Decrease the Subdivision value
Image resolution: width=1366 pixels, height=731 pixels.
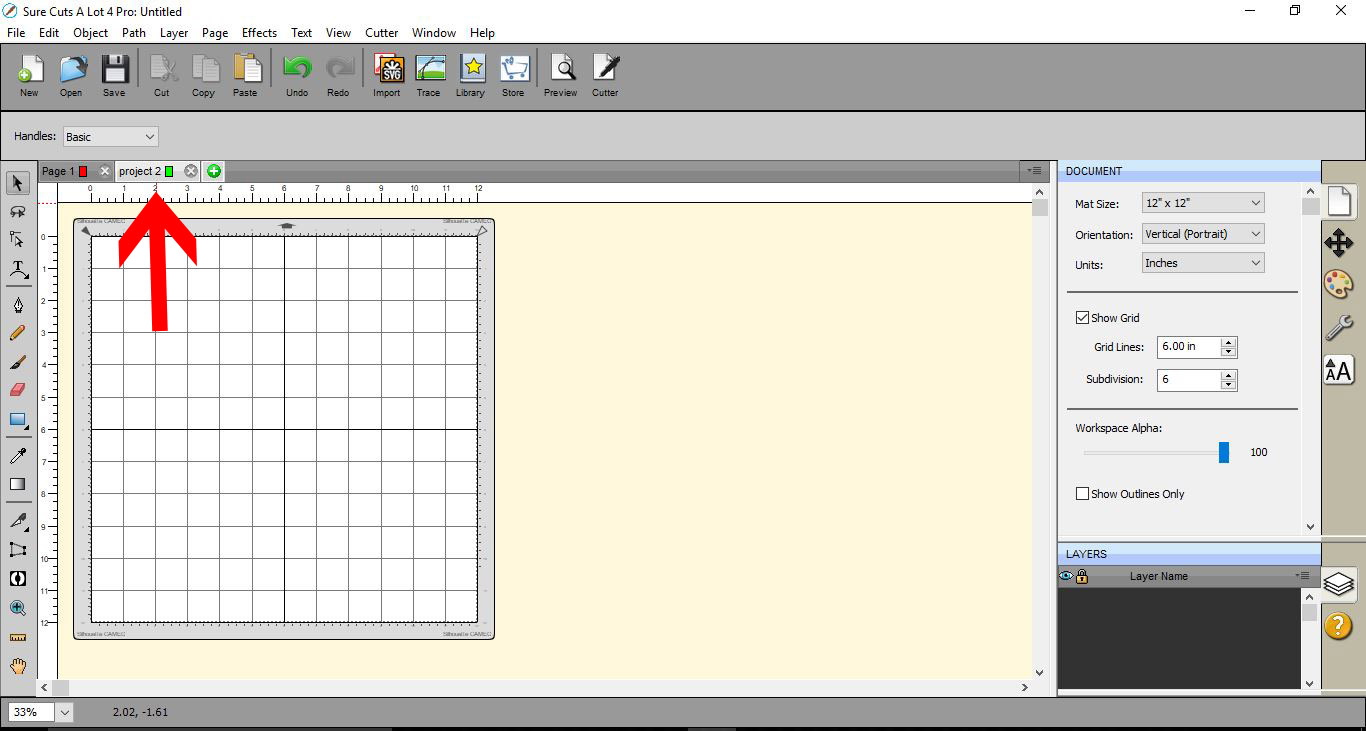tap(1229, 385)
